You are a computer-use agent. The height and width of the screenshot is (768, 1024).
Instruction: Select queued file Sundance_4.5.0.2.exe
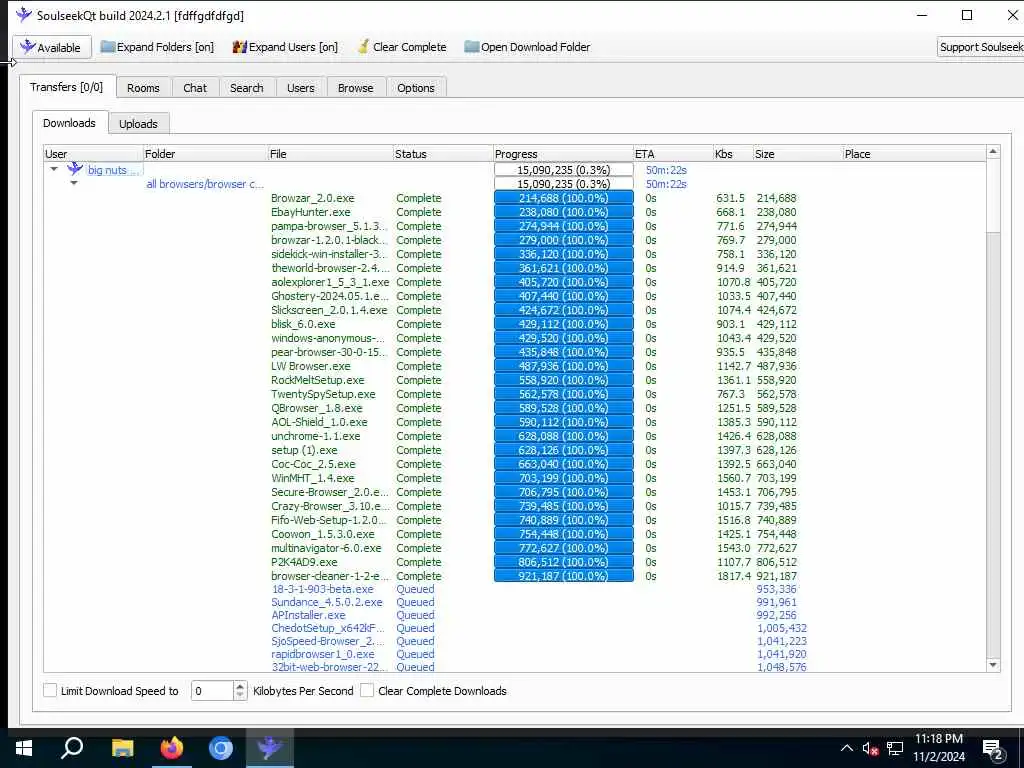[327, 602]
